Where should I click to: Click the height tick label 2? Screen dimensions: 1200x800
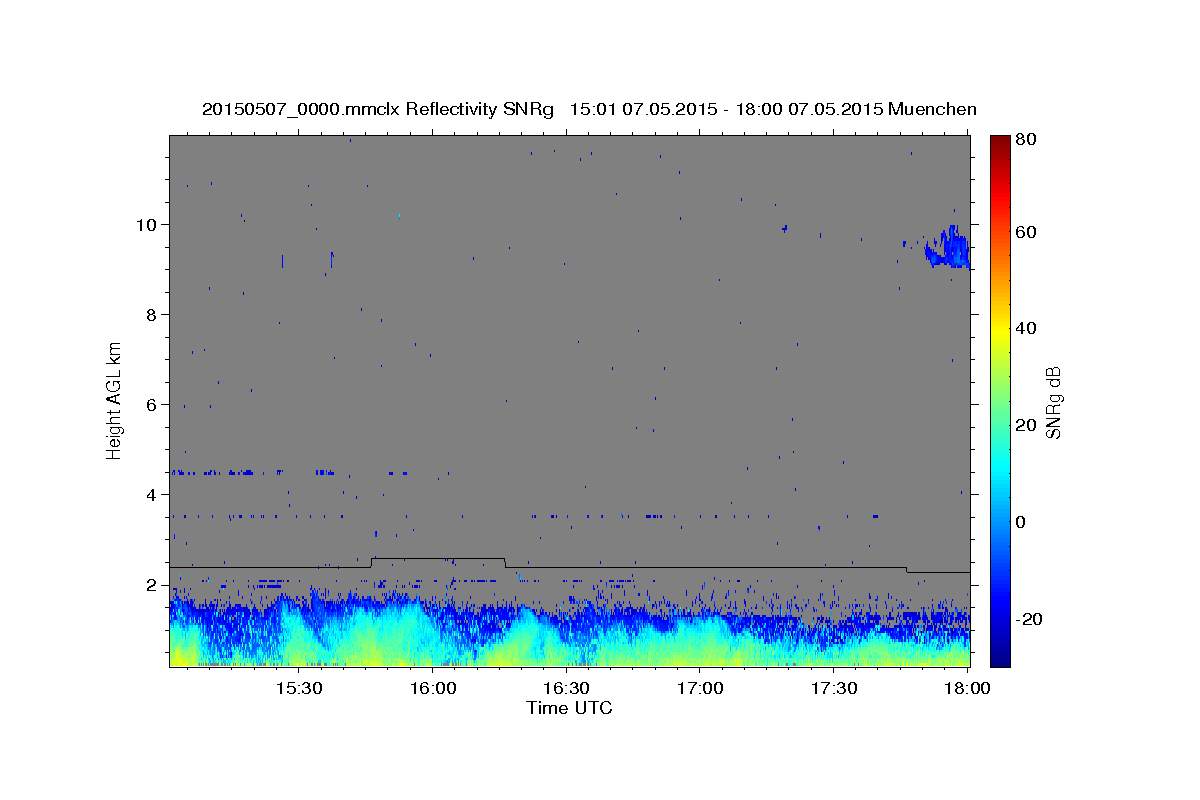(153, 584)
